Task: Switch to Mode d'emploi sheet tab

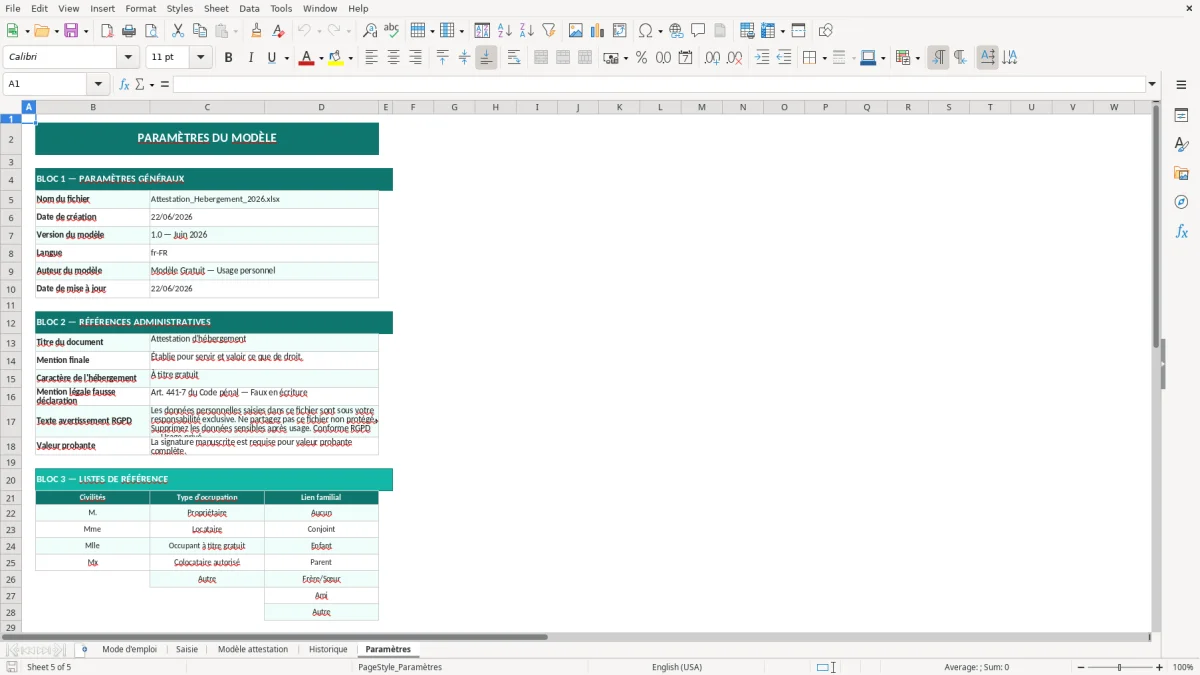Action: point(129,649)
